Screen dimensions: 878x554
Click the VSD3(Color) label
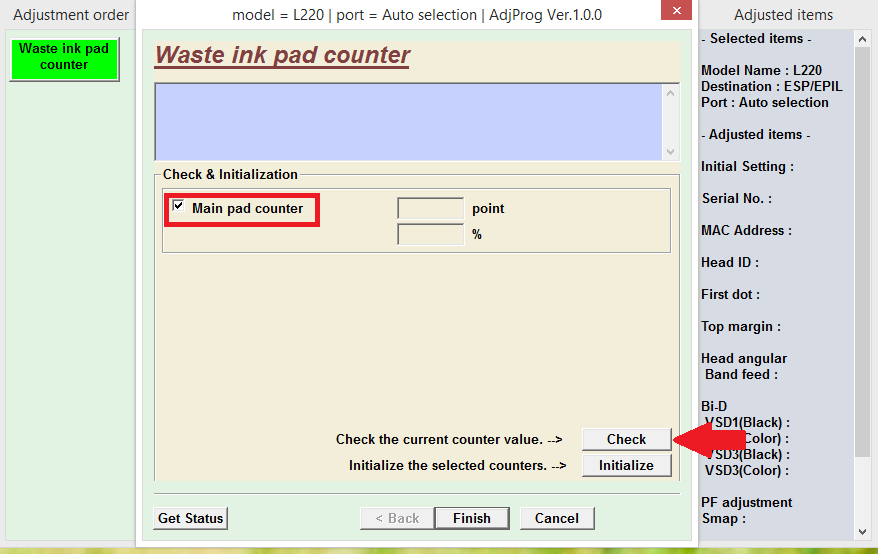click(x=746, y=471)
